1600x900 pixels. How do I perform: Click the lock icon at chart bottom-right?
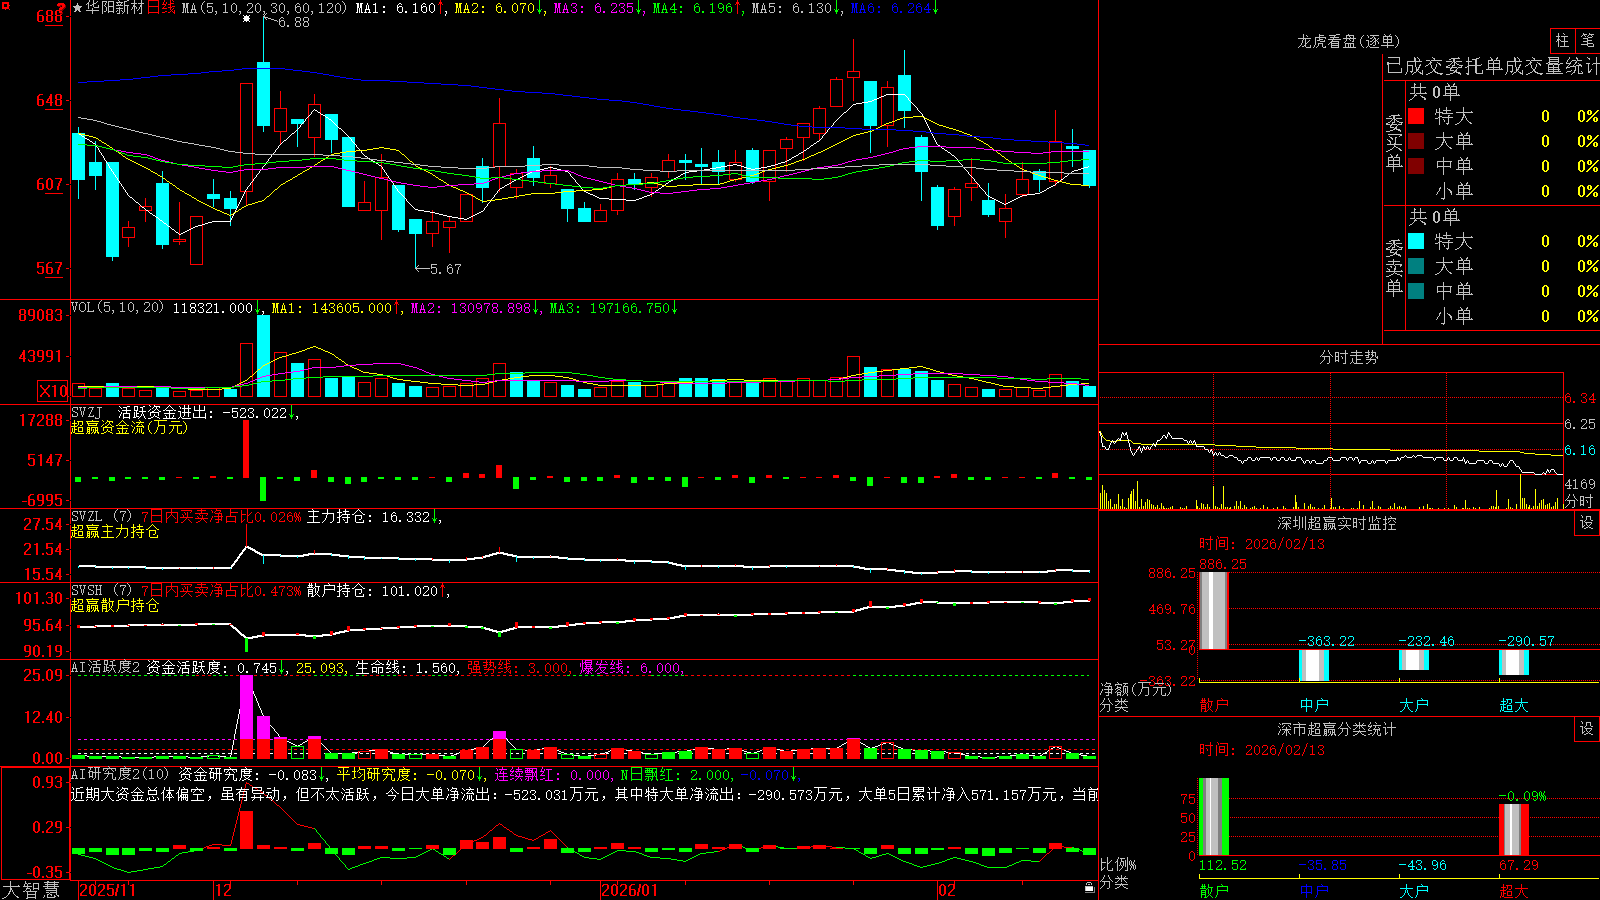tap(1090, 888)
